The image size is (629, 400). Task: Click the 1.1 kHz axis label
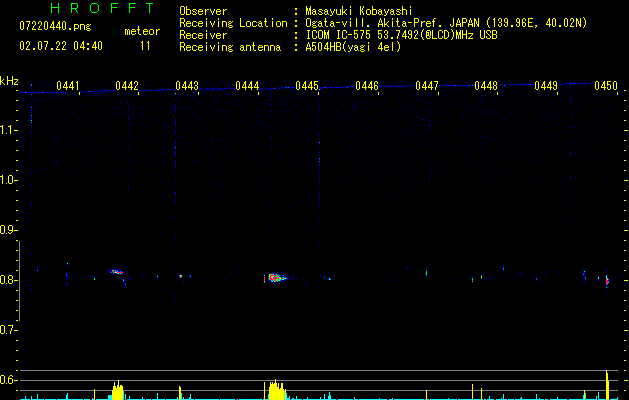pyautogui.click(x=8, y=130)
